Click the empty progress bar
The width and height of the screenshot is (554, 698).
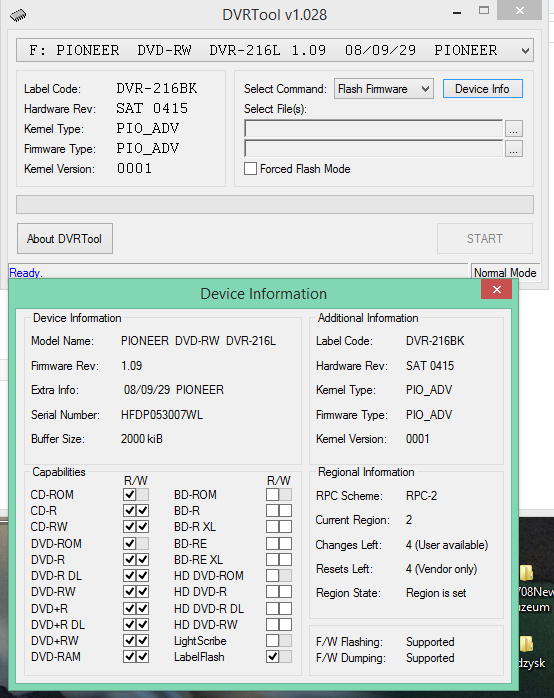pyautogui.click(x=275, y=205)
